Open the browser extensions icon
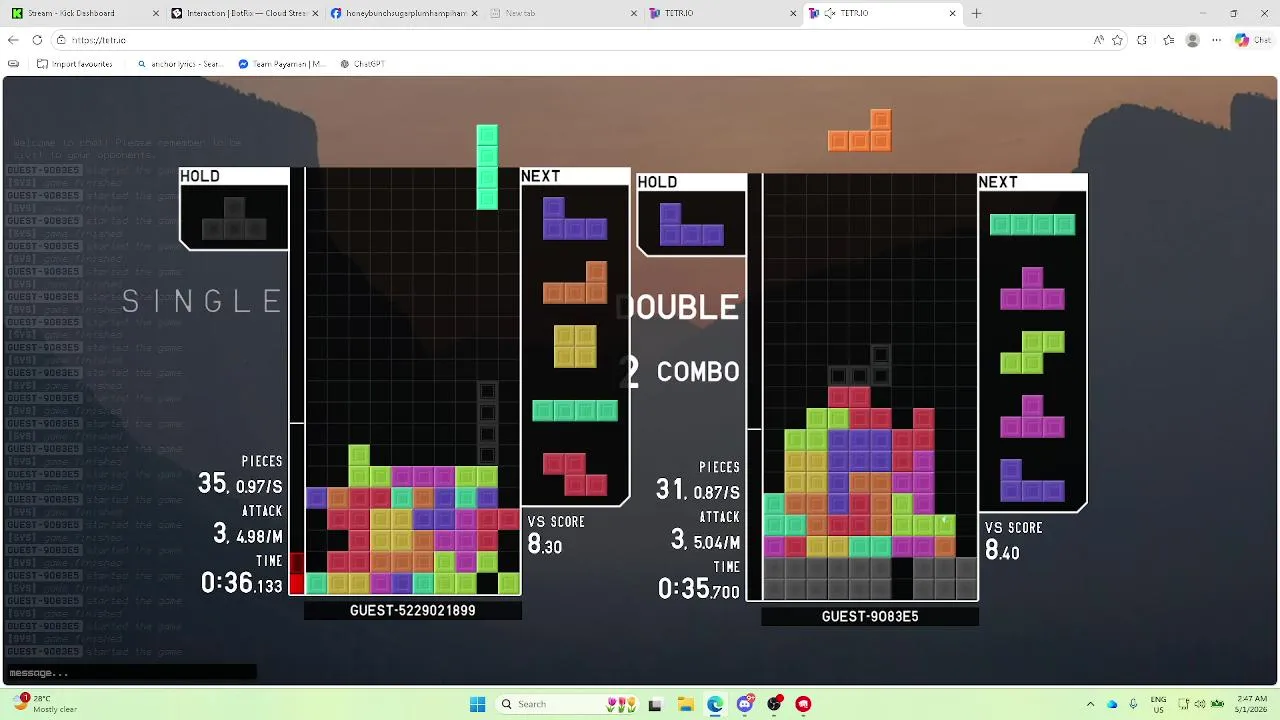 [x=1143, y=40]
